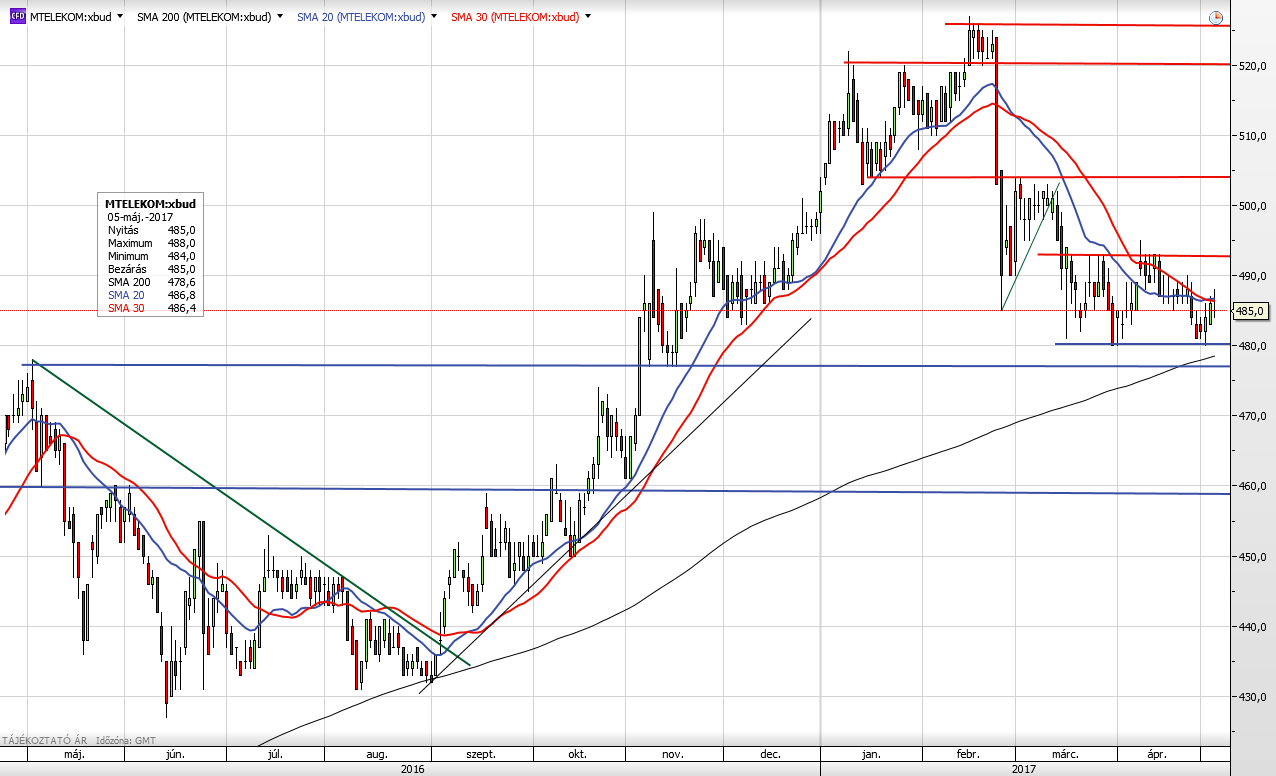Click the Nyitás 485,0 row in the info box
Viewport: 1276px width, 776px height.
150,230
